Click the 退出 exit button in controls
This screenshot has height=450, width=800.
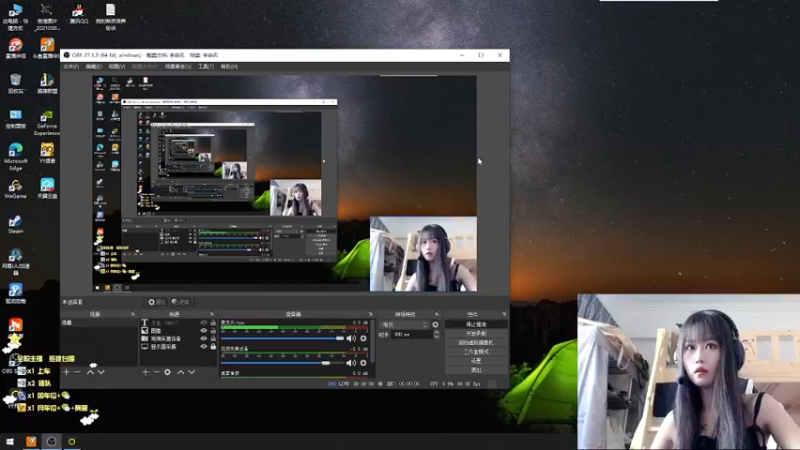[476, 370]
